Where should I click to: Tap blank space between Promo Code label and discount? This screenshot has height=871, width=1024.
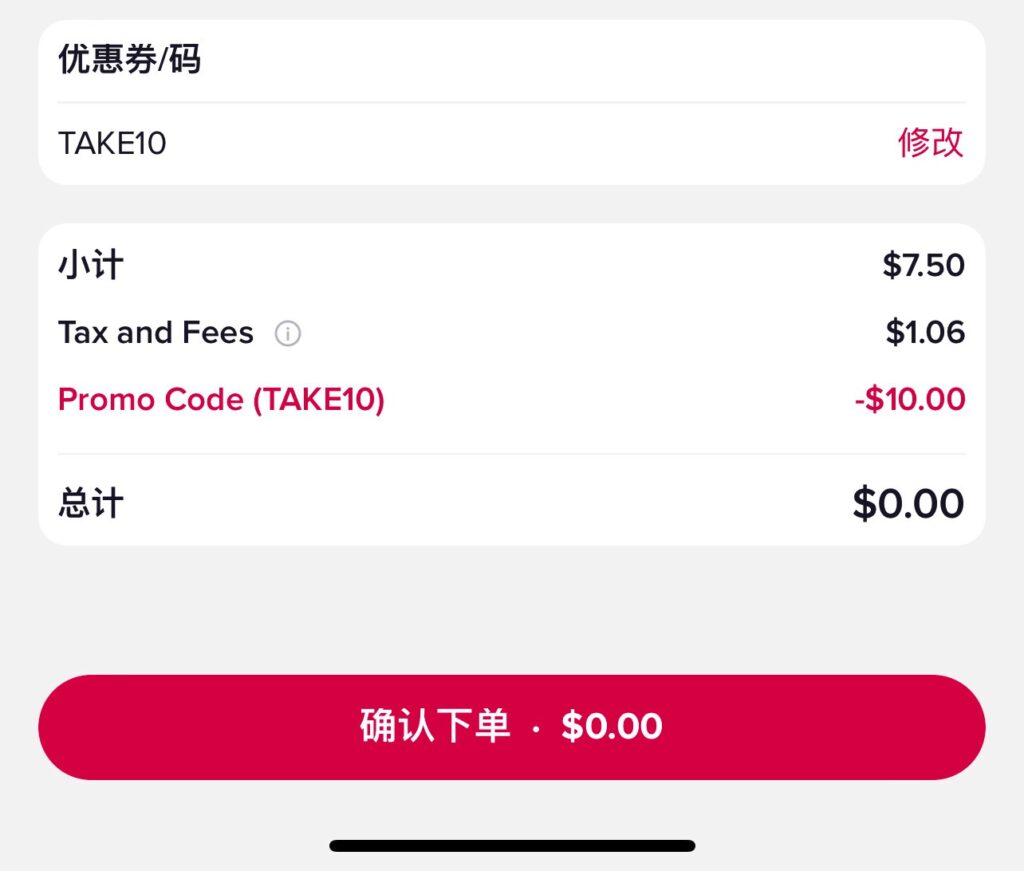(x=620, y=400)
